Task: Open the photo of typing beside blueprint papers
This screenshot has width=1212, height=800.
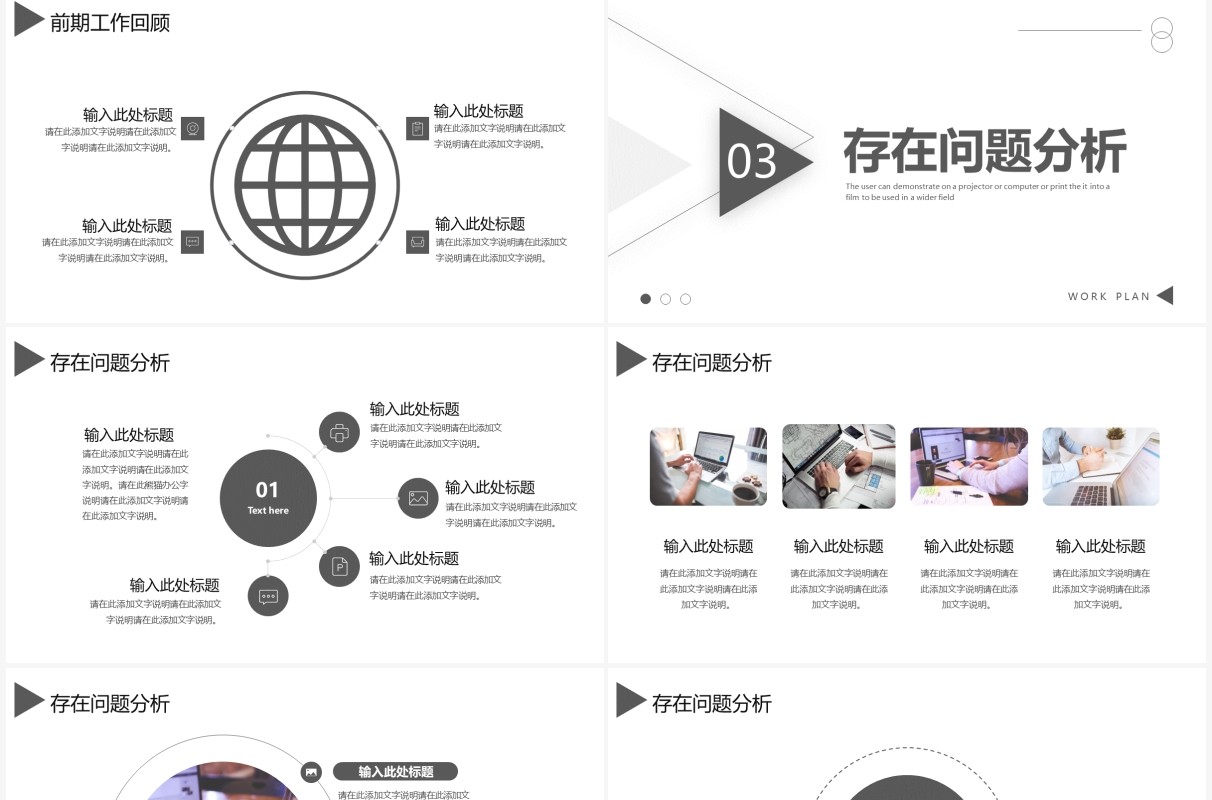Action: [838, 466]
